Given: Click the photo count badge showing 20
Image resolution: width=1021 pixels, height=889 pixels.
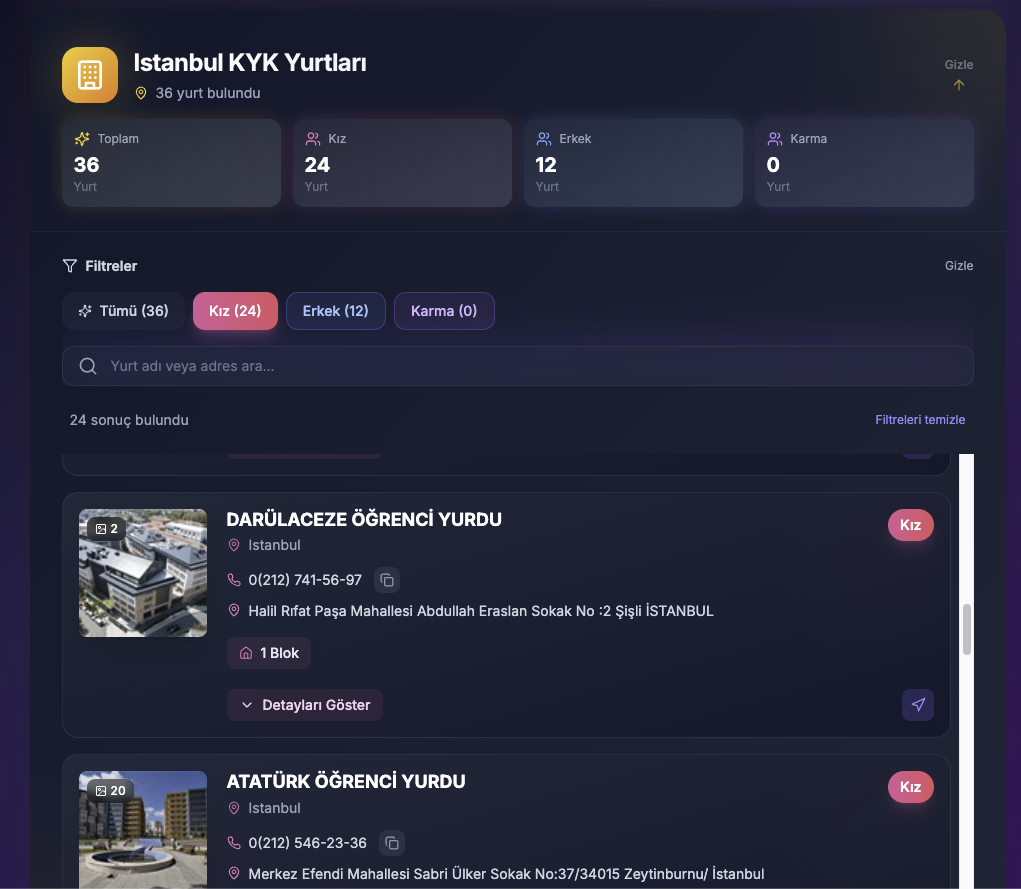Looking at the screenshot, I should (x=111, y=791).
